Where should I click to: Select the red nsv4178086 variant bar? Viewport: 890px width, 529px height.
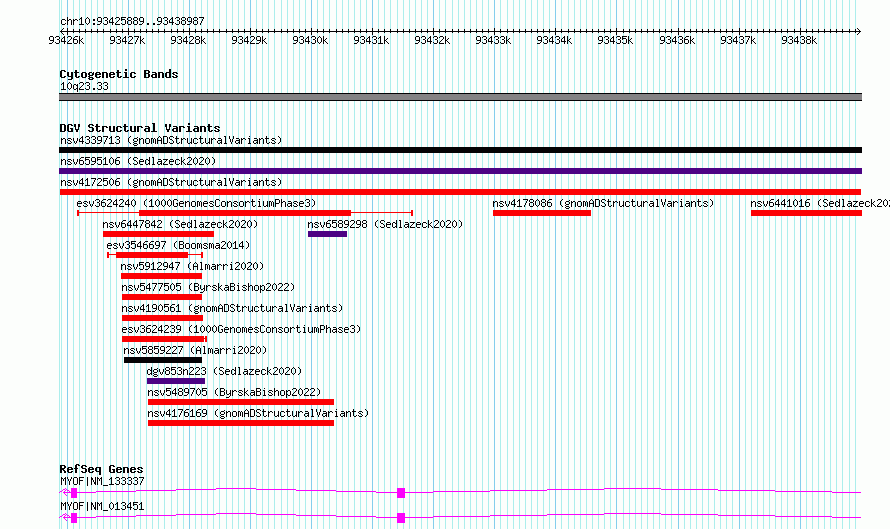(542, 213)
